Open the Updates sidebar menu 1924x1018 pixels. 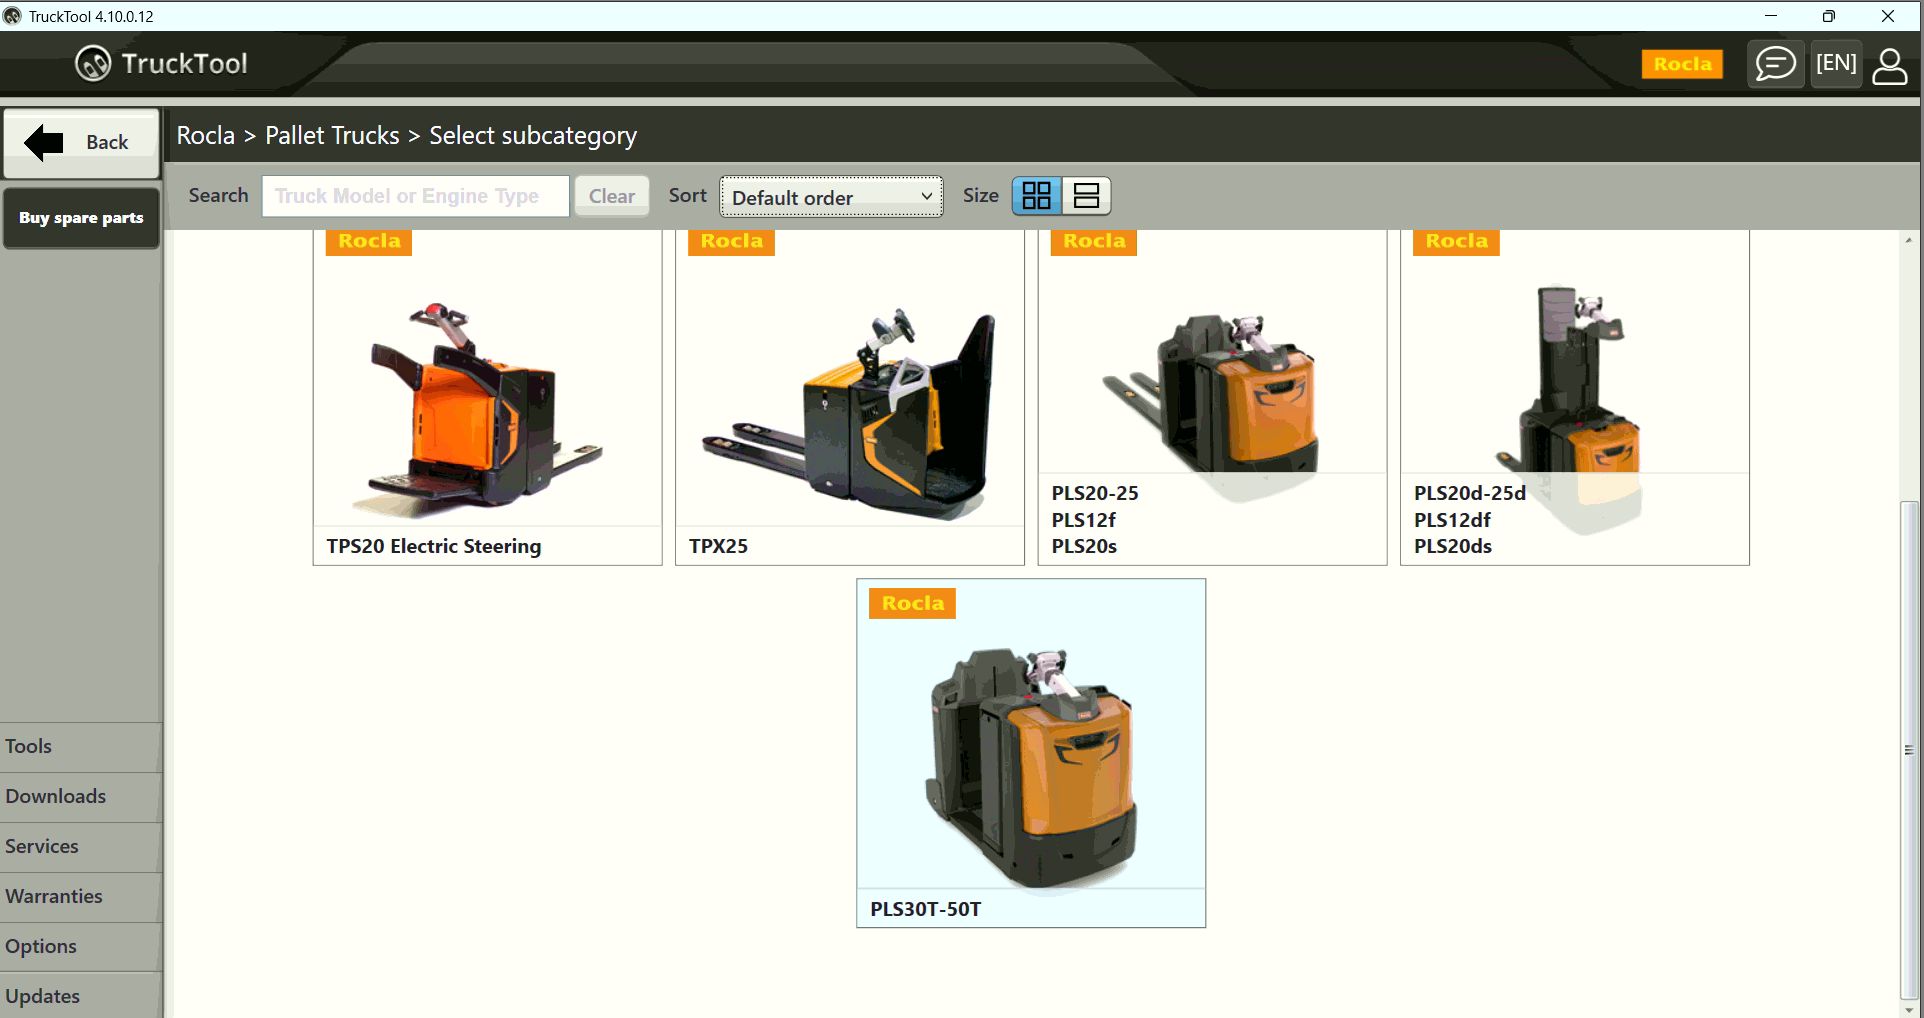tap(81, 996)
